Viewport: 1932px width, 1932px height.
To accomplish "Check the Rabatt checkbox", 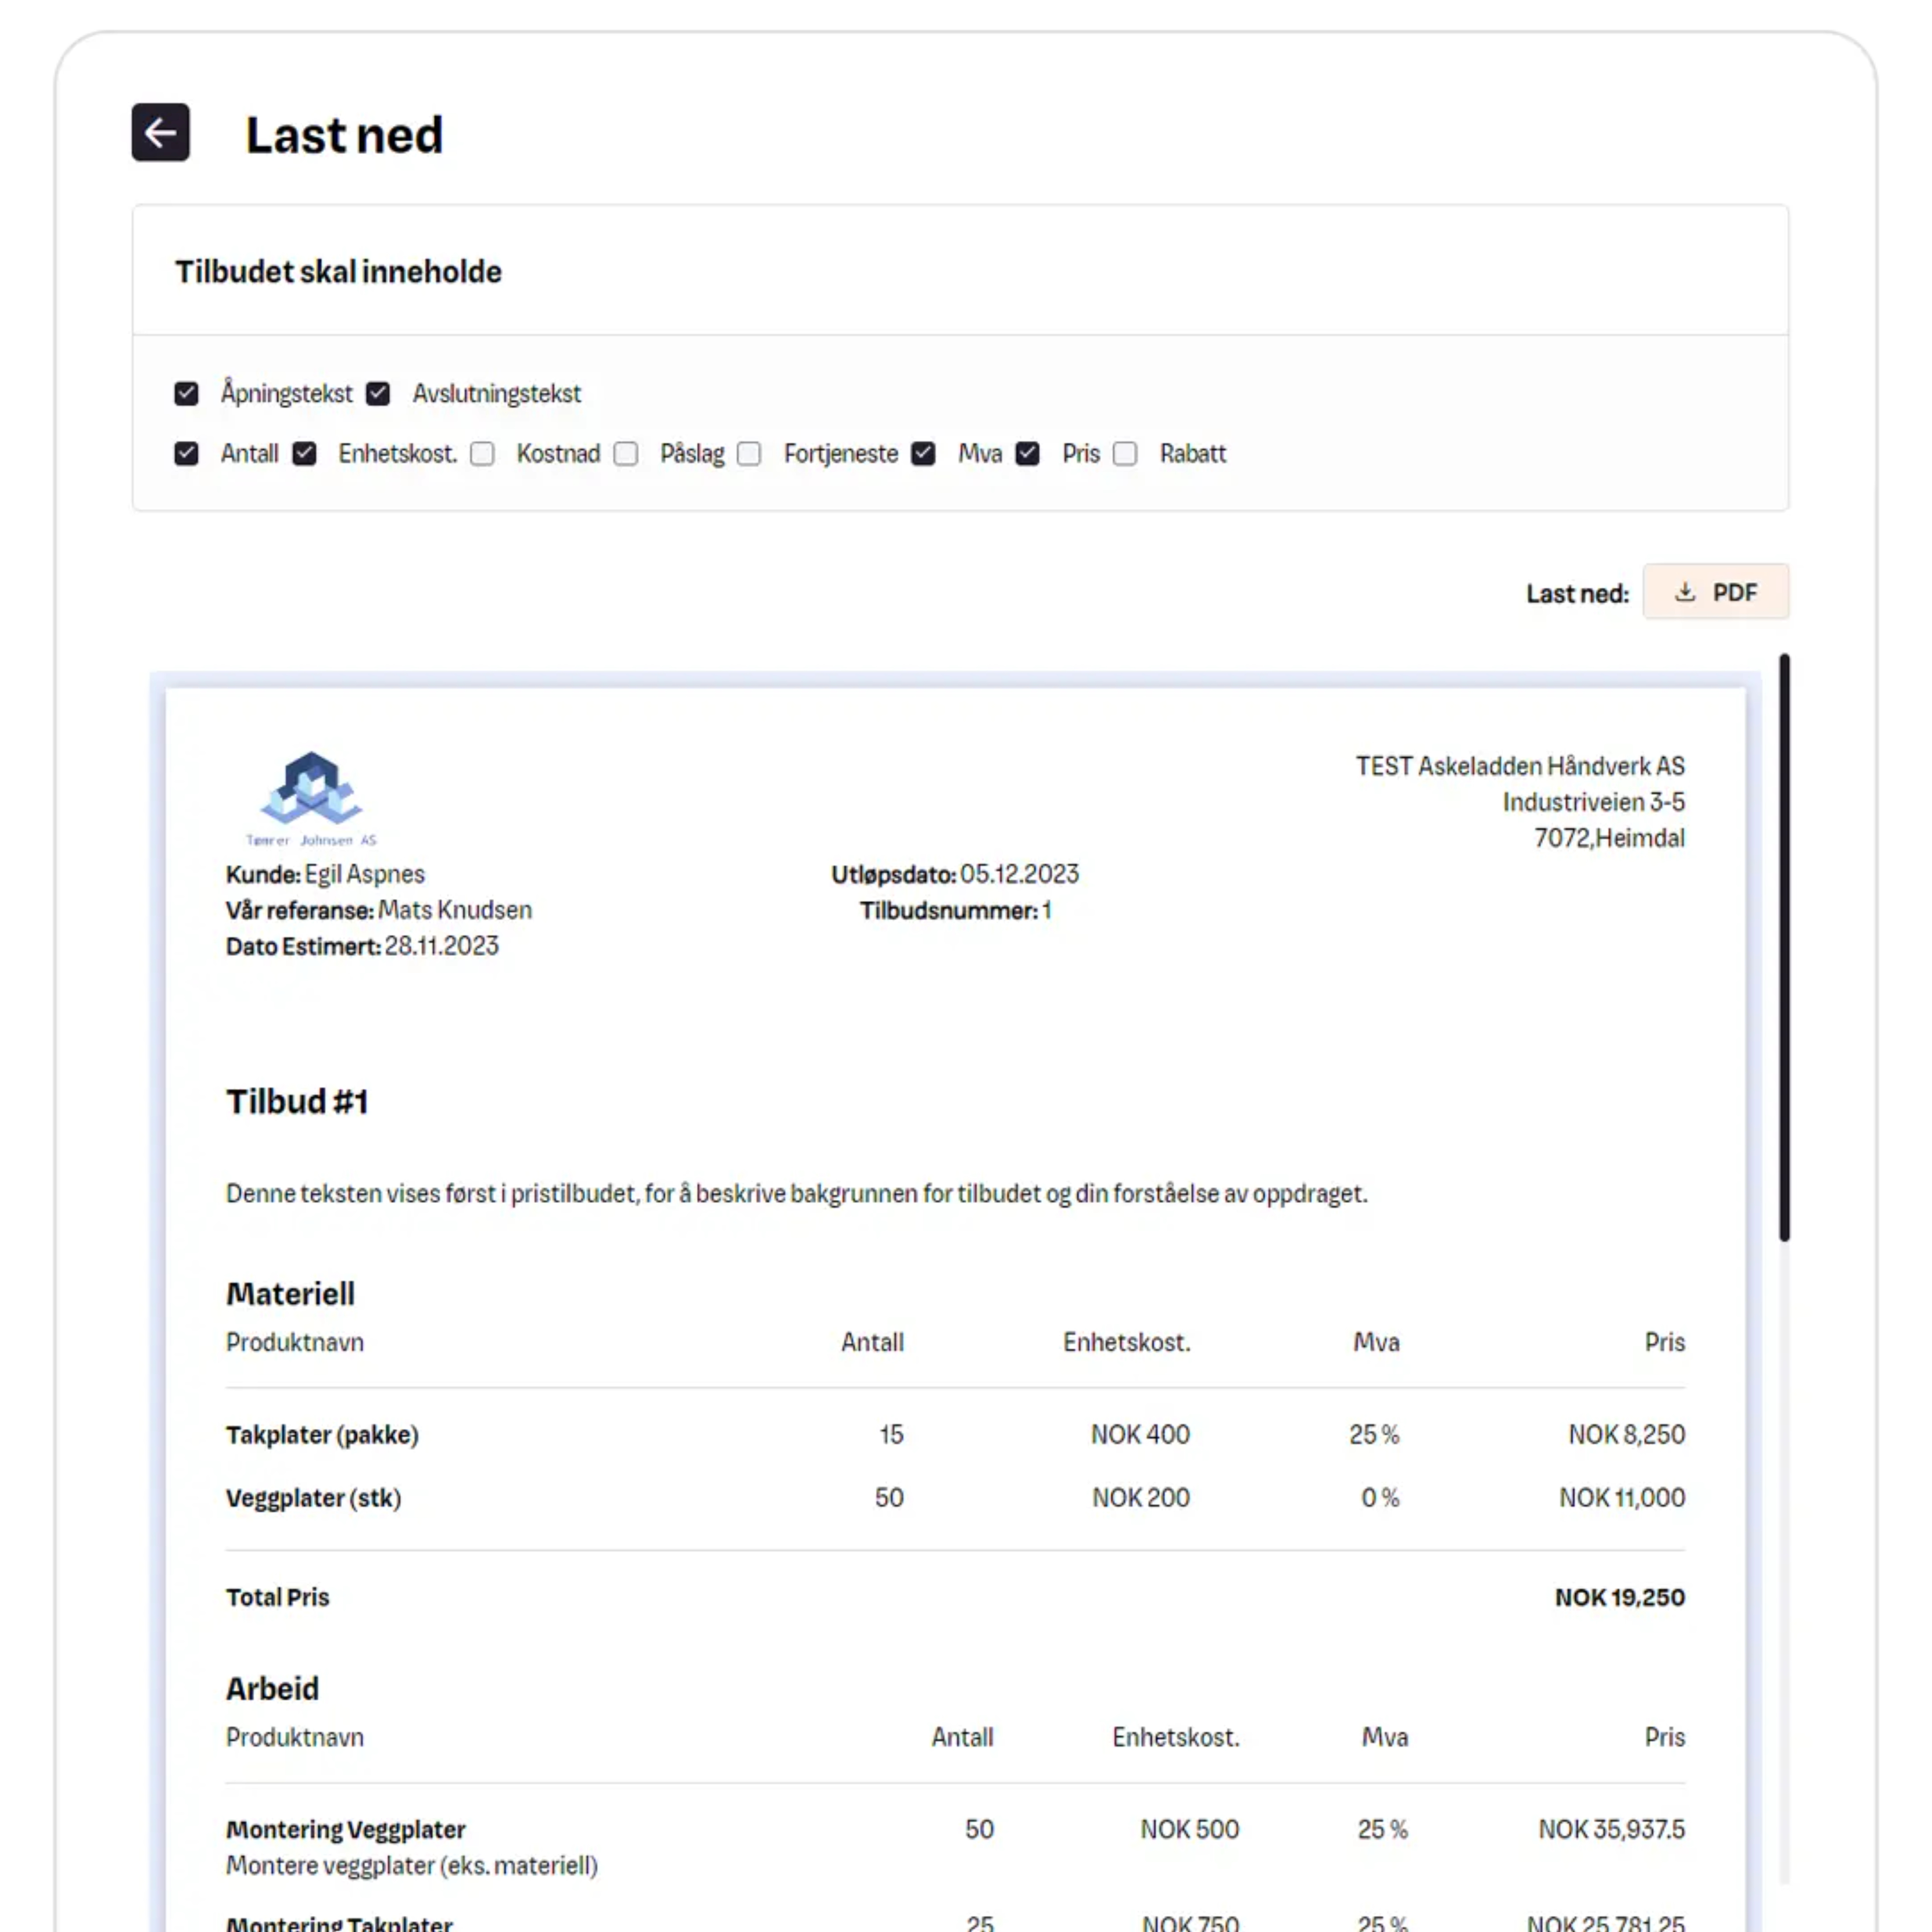I will coord(1125,454).
